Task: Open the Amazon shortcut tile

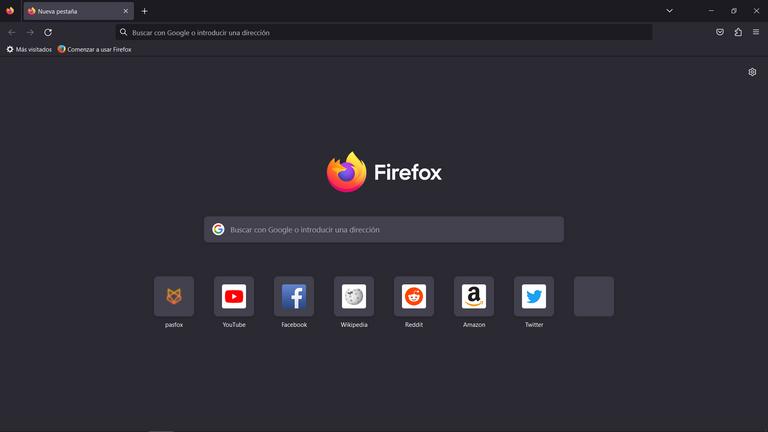Action: pos(474,296)
